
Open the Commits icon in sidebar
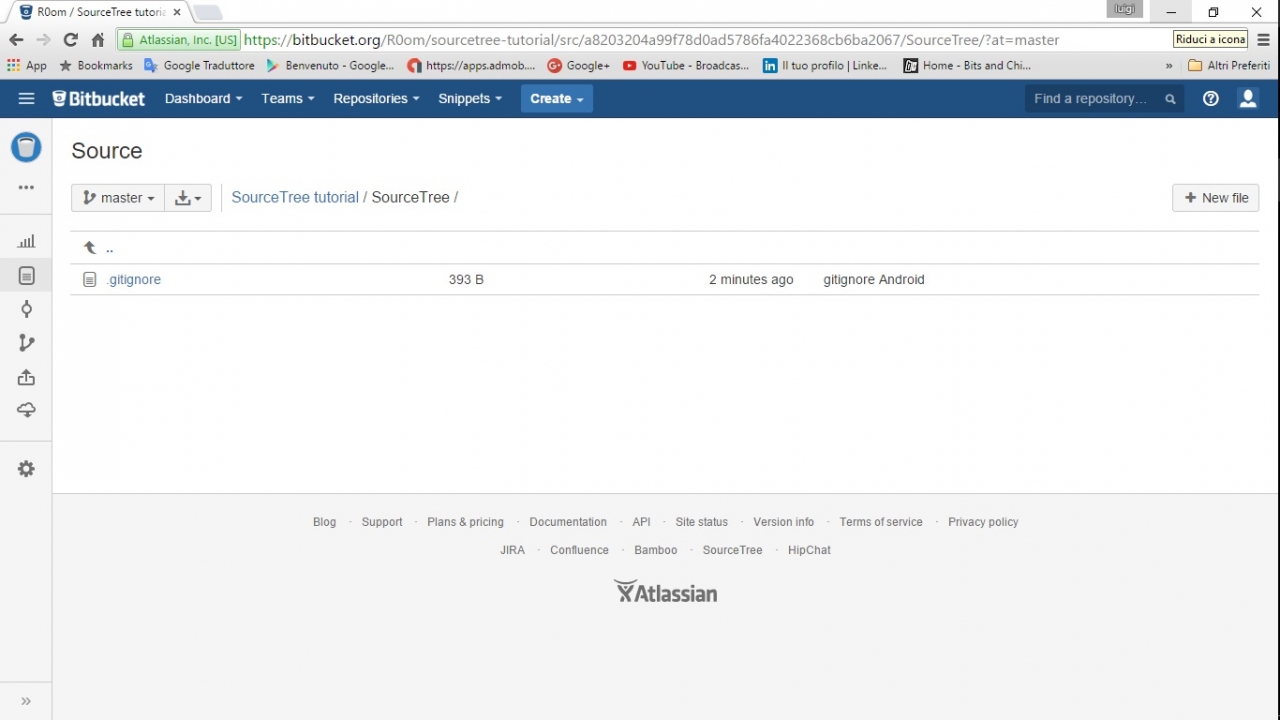click(x=26, y=309)
